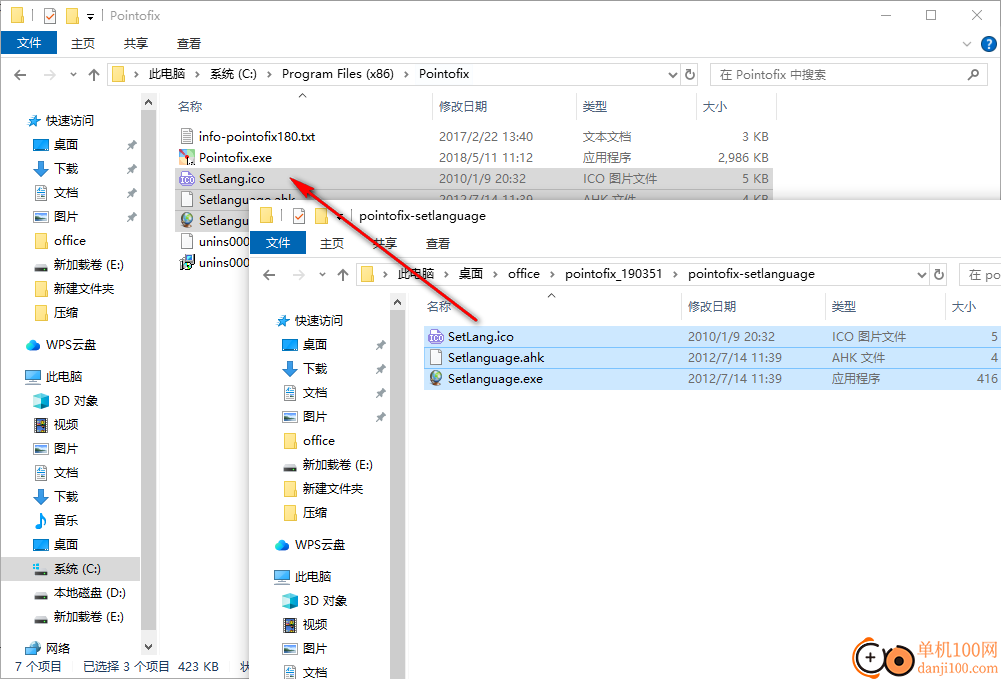Open 文件 menu in the Pointofix window
This screenshot has height=679, width=1001.
pyautogui.click(x=29, y=43)
